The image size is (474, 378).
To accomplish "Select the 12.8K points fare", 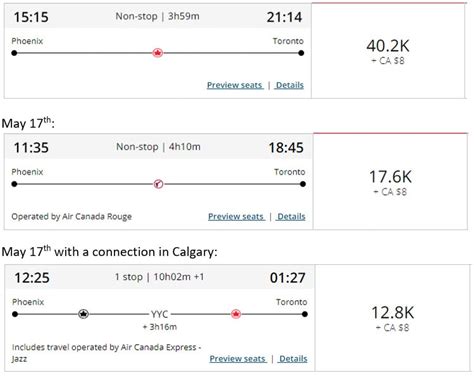I will coord(393,318).
